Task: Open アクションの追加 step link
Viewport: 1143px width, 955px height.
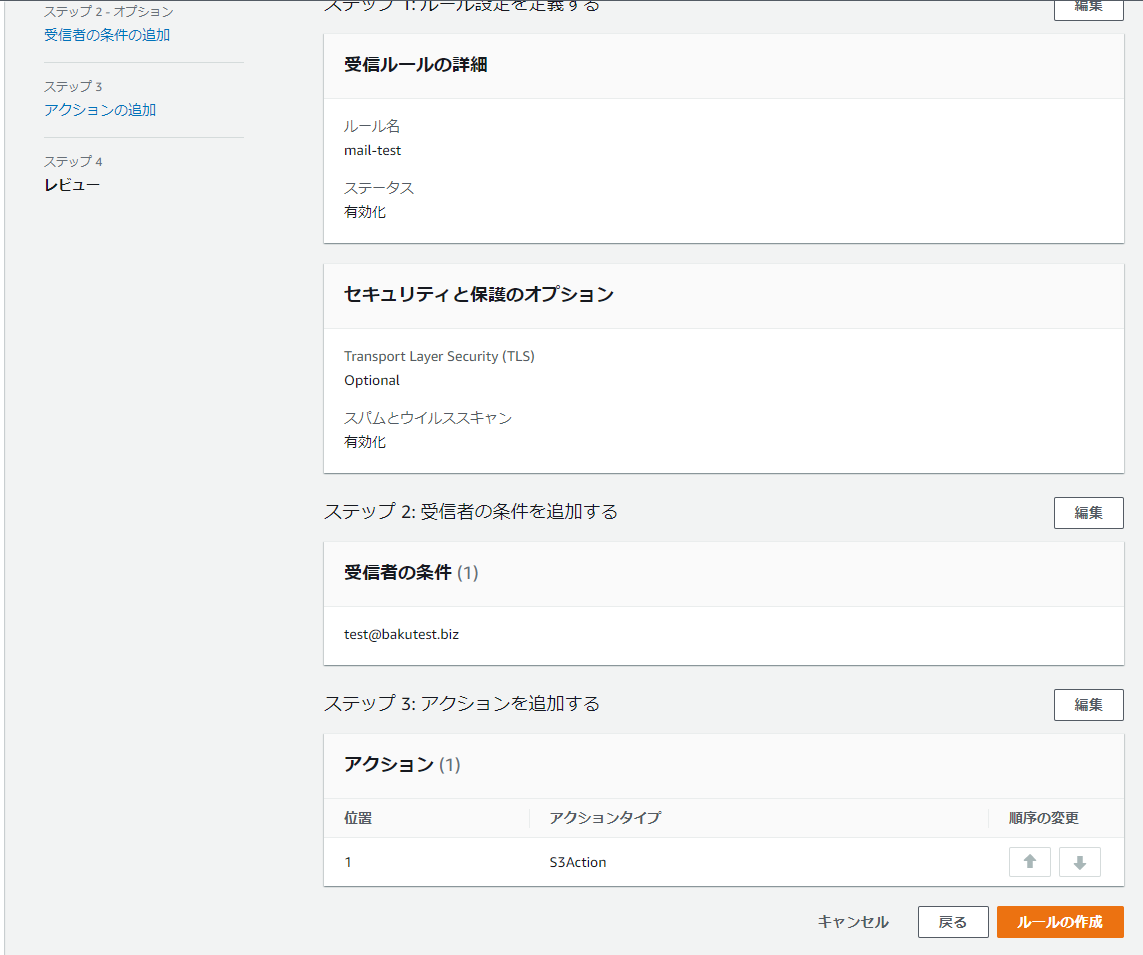Action: tap(100, 109)
